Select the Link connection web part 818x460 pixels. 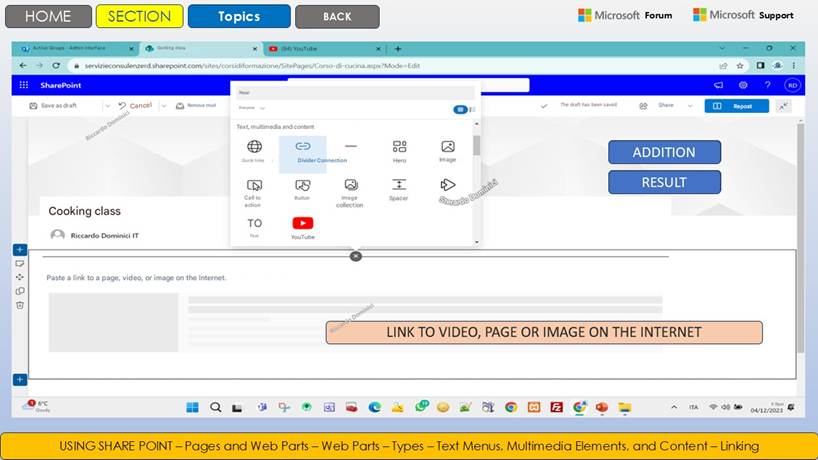(303, 153)
